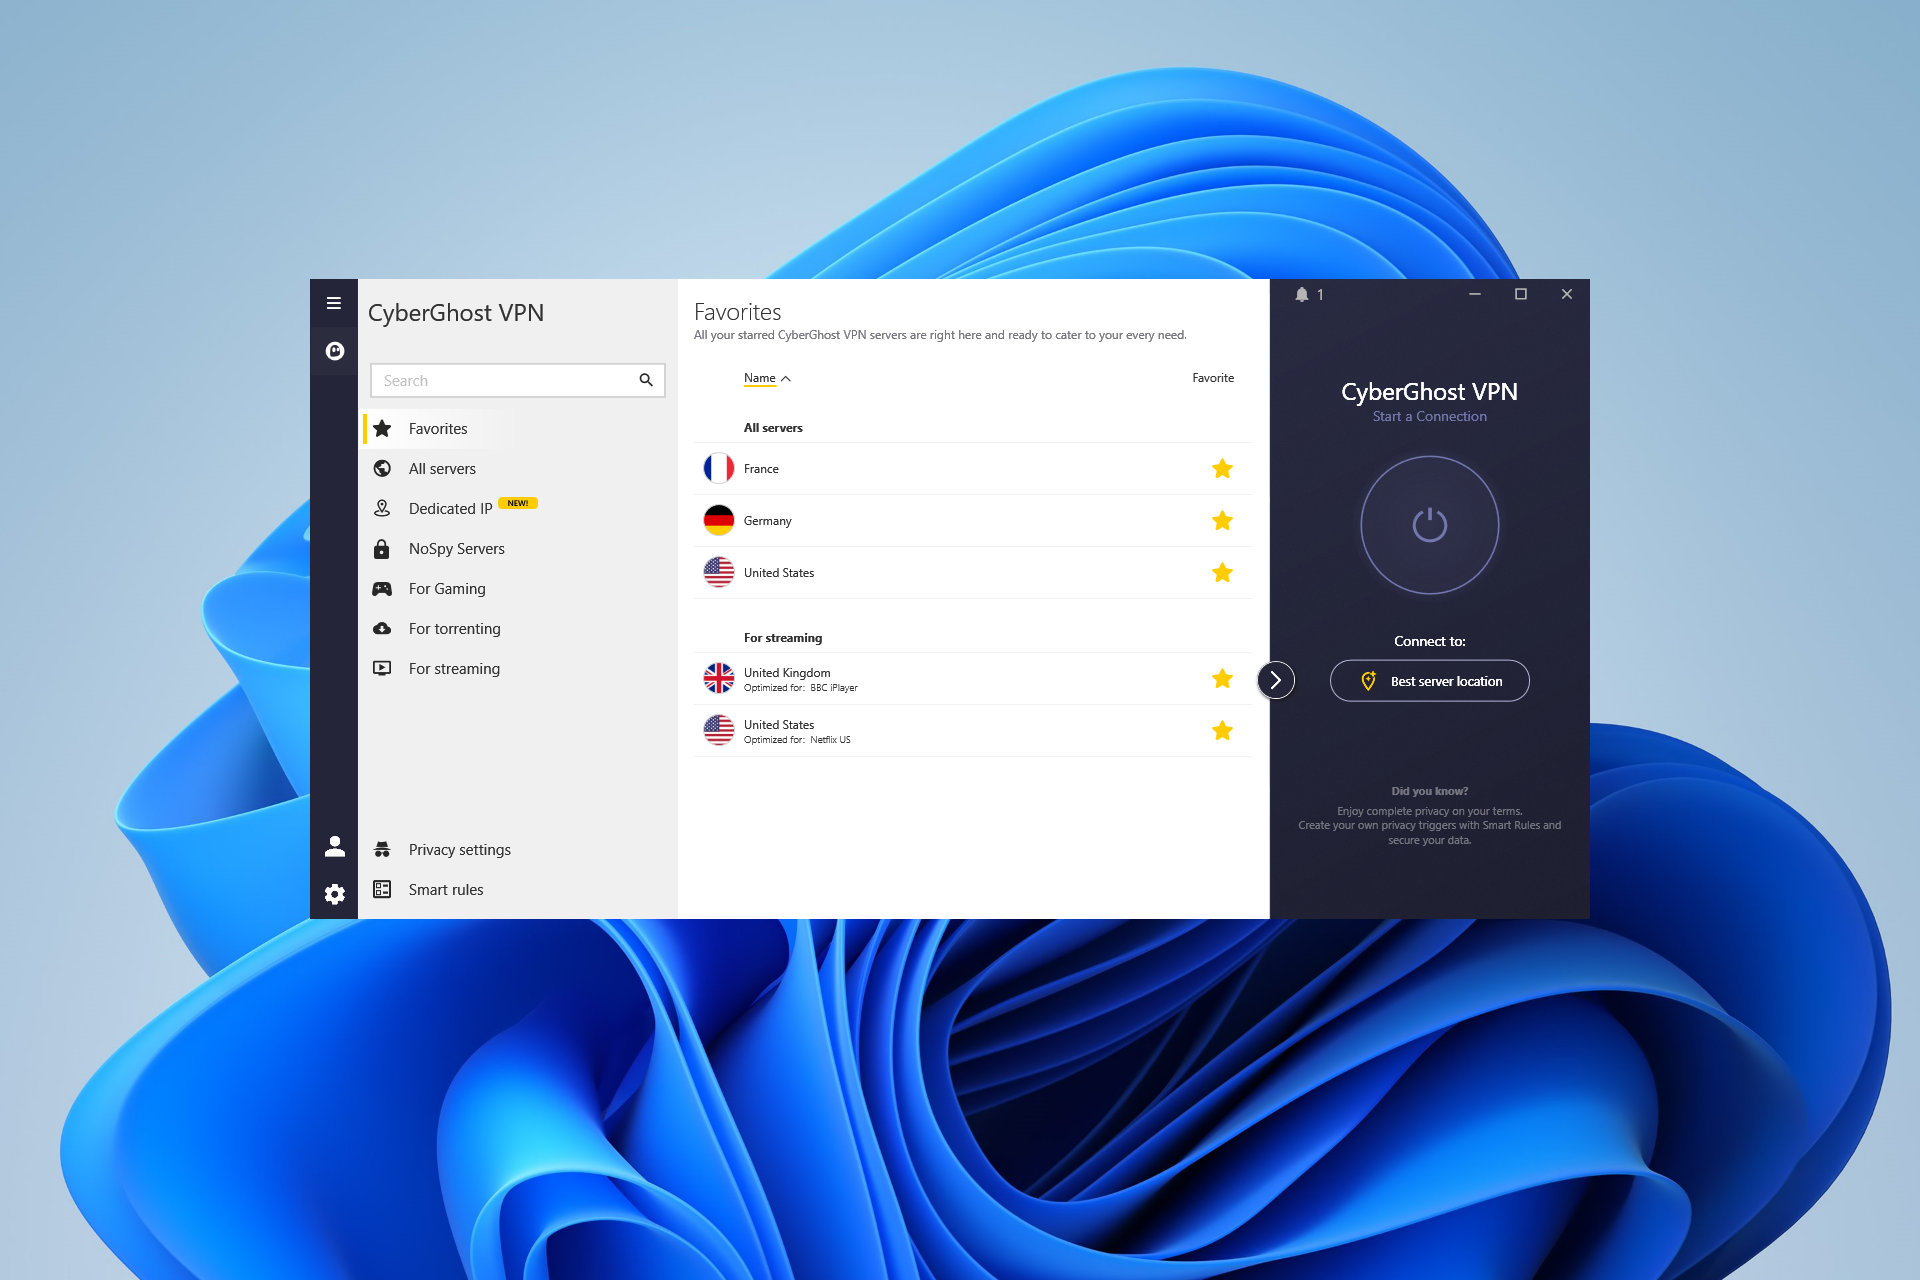Select the NoSpy Servers lock icon
The height and width of the screenshot is (1280, 1920).
384,547
